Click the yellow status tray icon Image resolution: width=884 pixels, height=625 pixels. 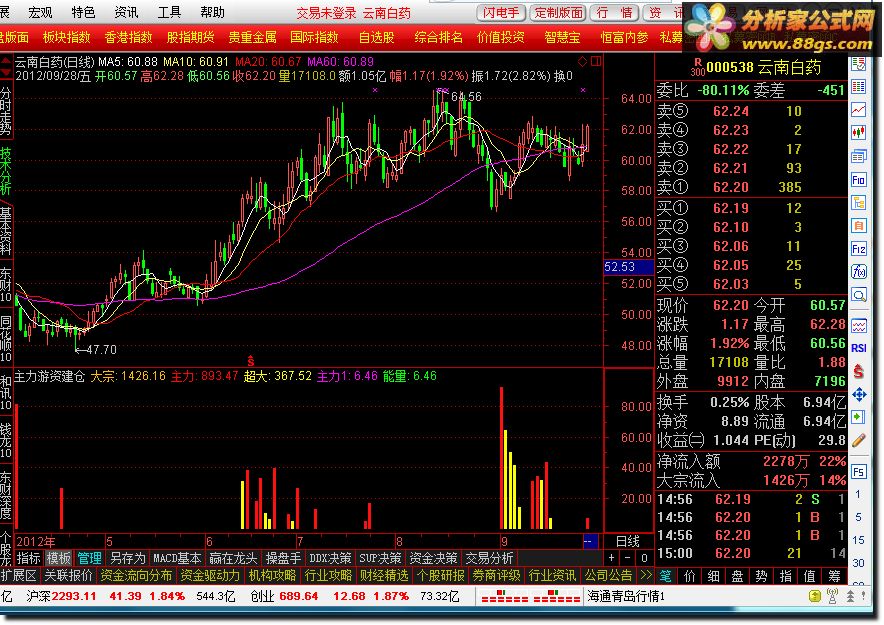click(814, 596)
